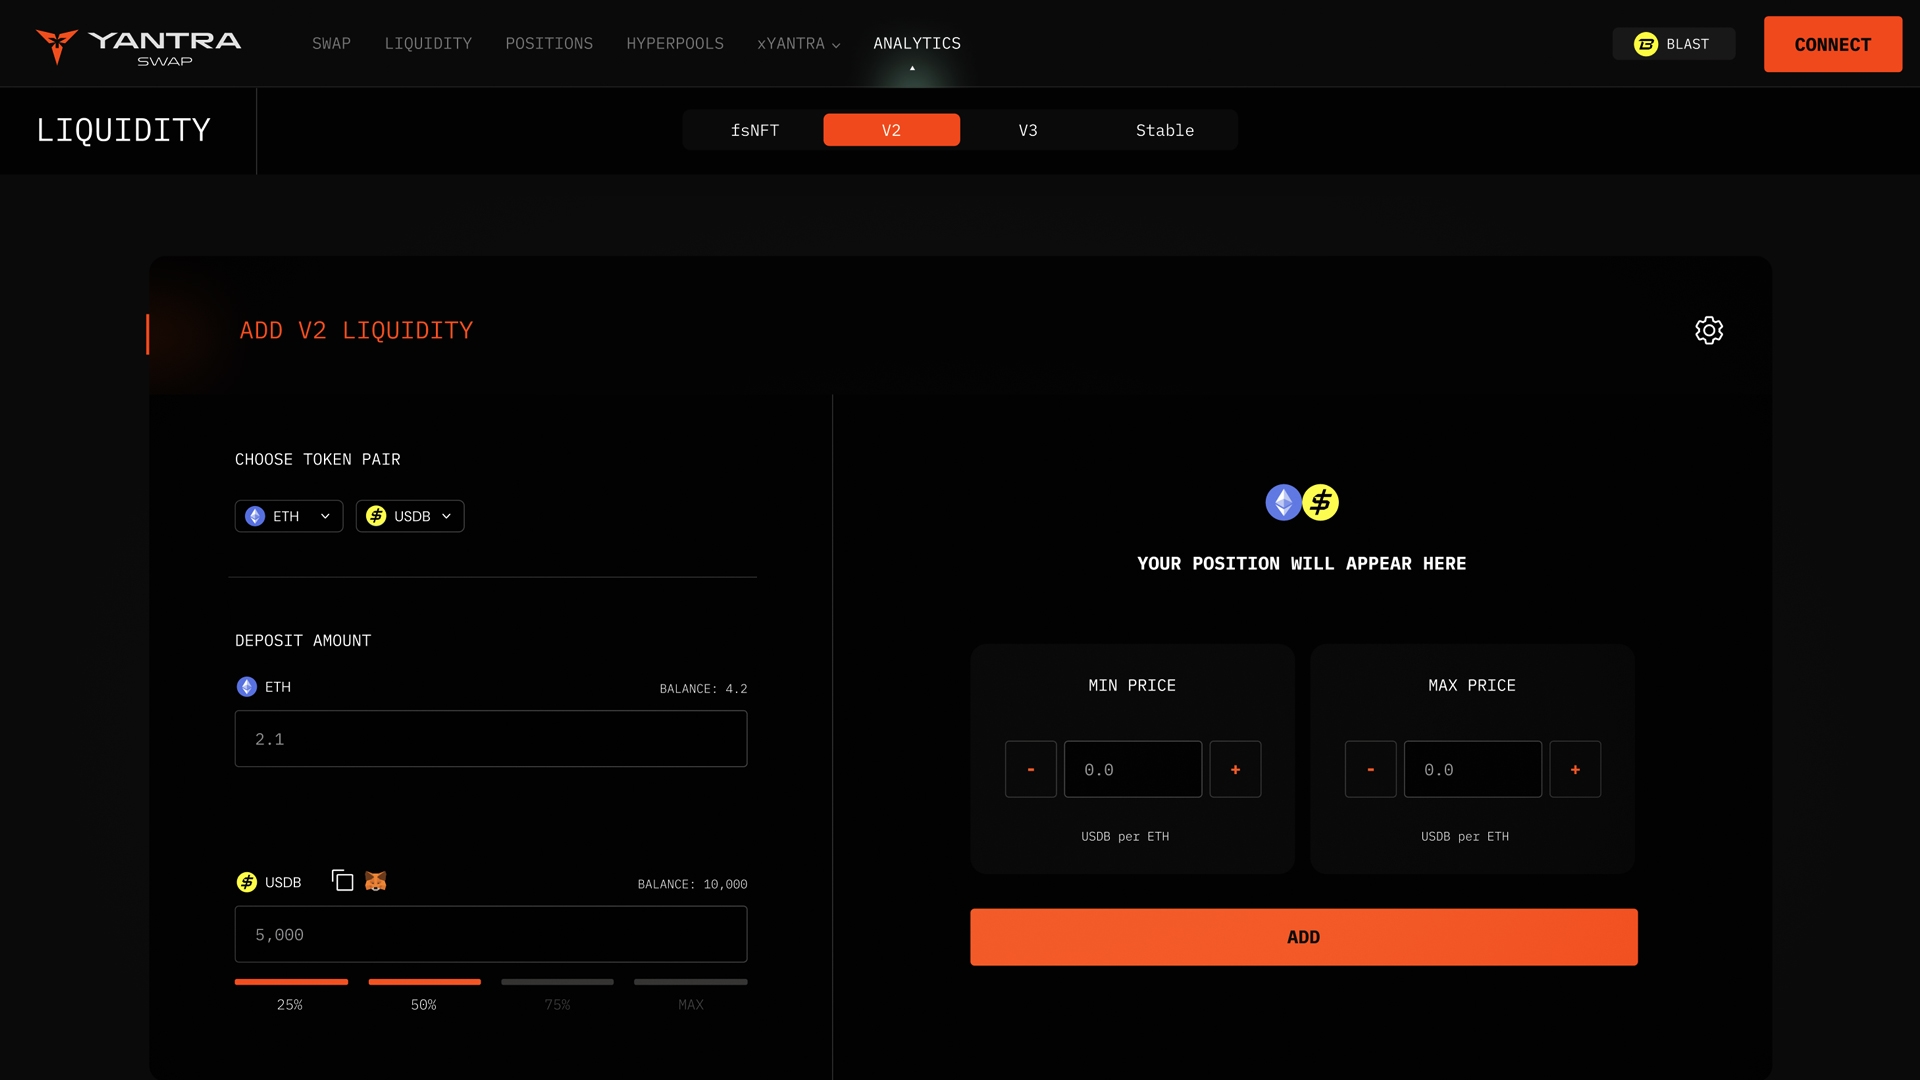Switch to the fsNFT liquidity type

click(x=754, y=130)
